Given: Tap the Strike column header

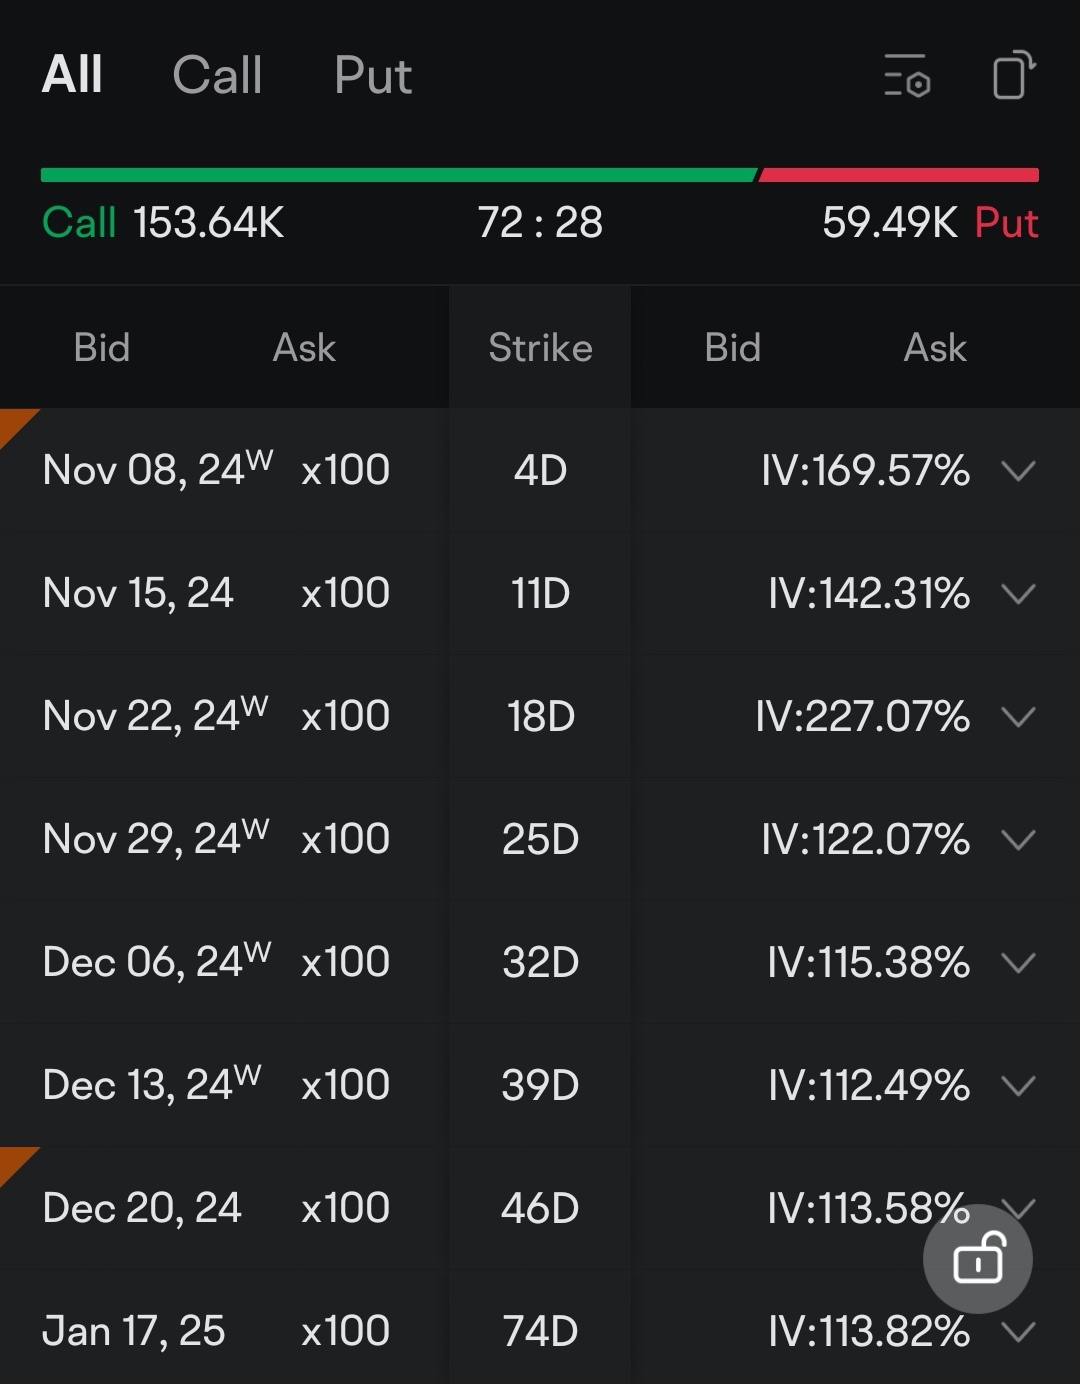Looking at the screenshot, I should (540, 348).
